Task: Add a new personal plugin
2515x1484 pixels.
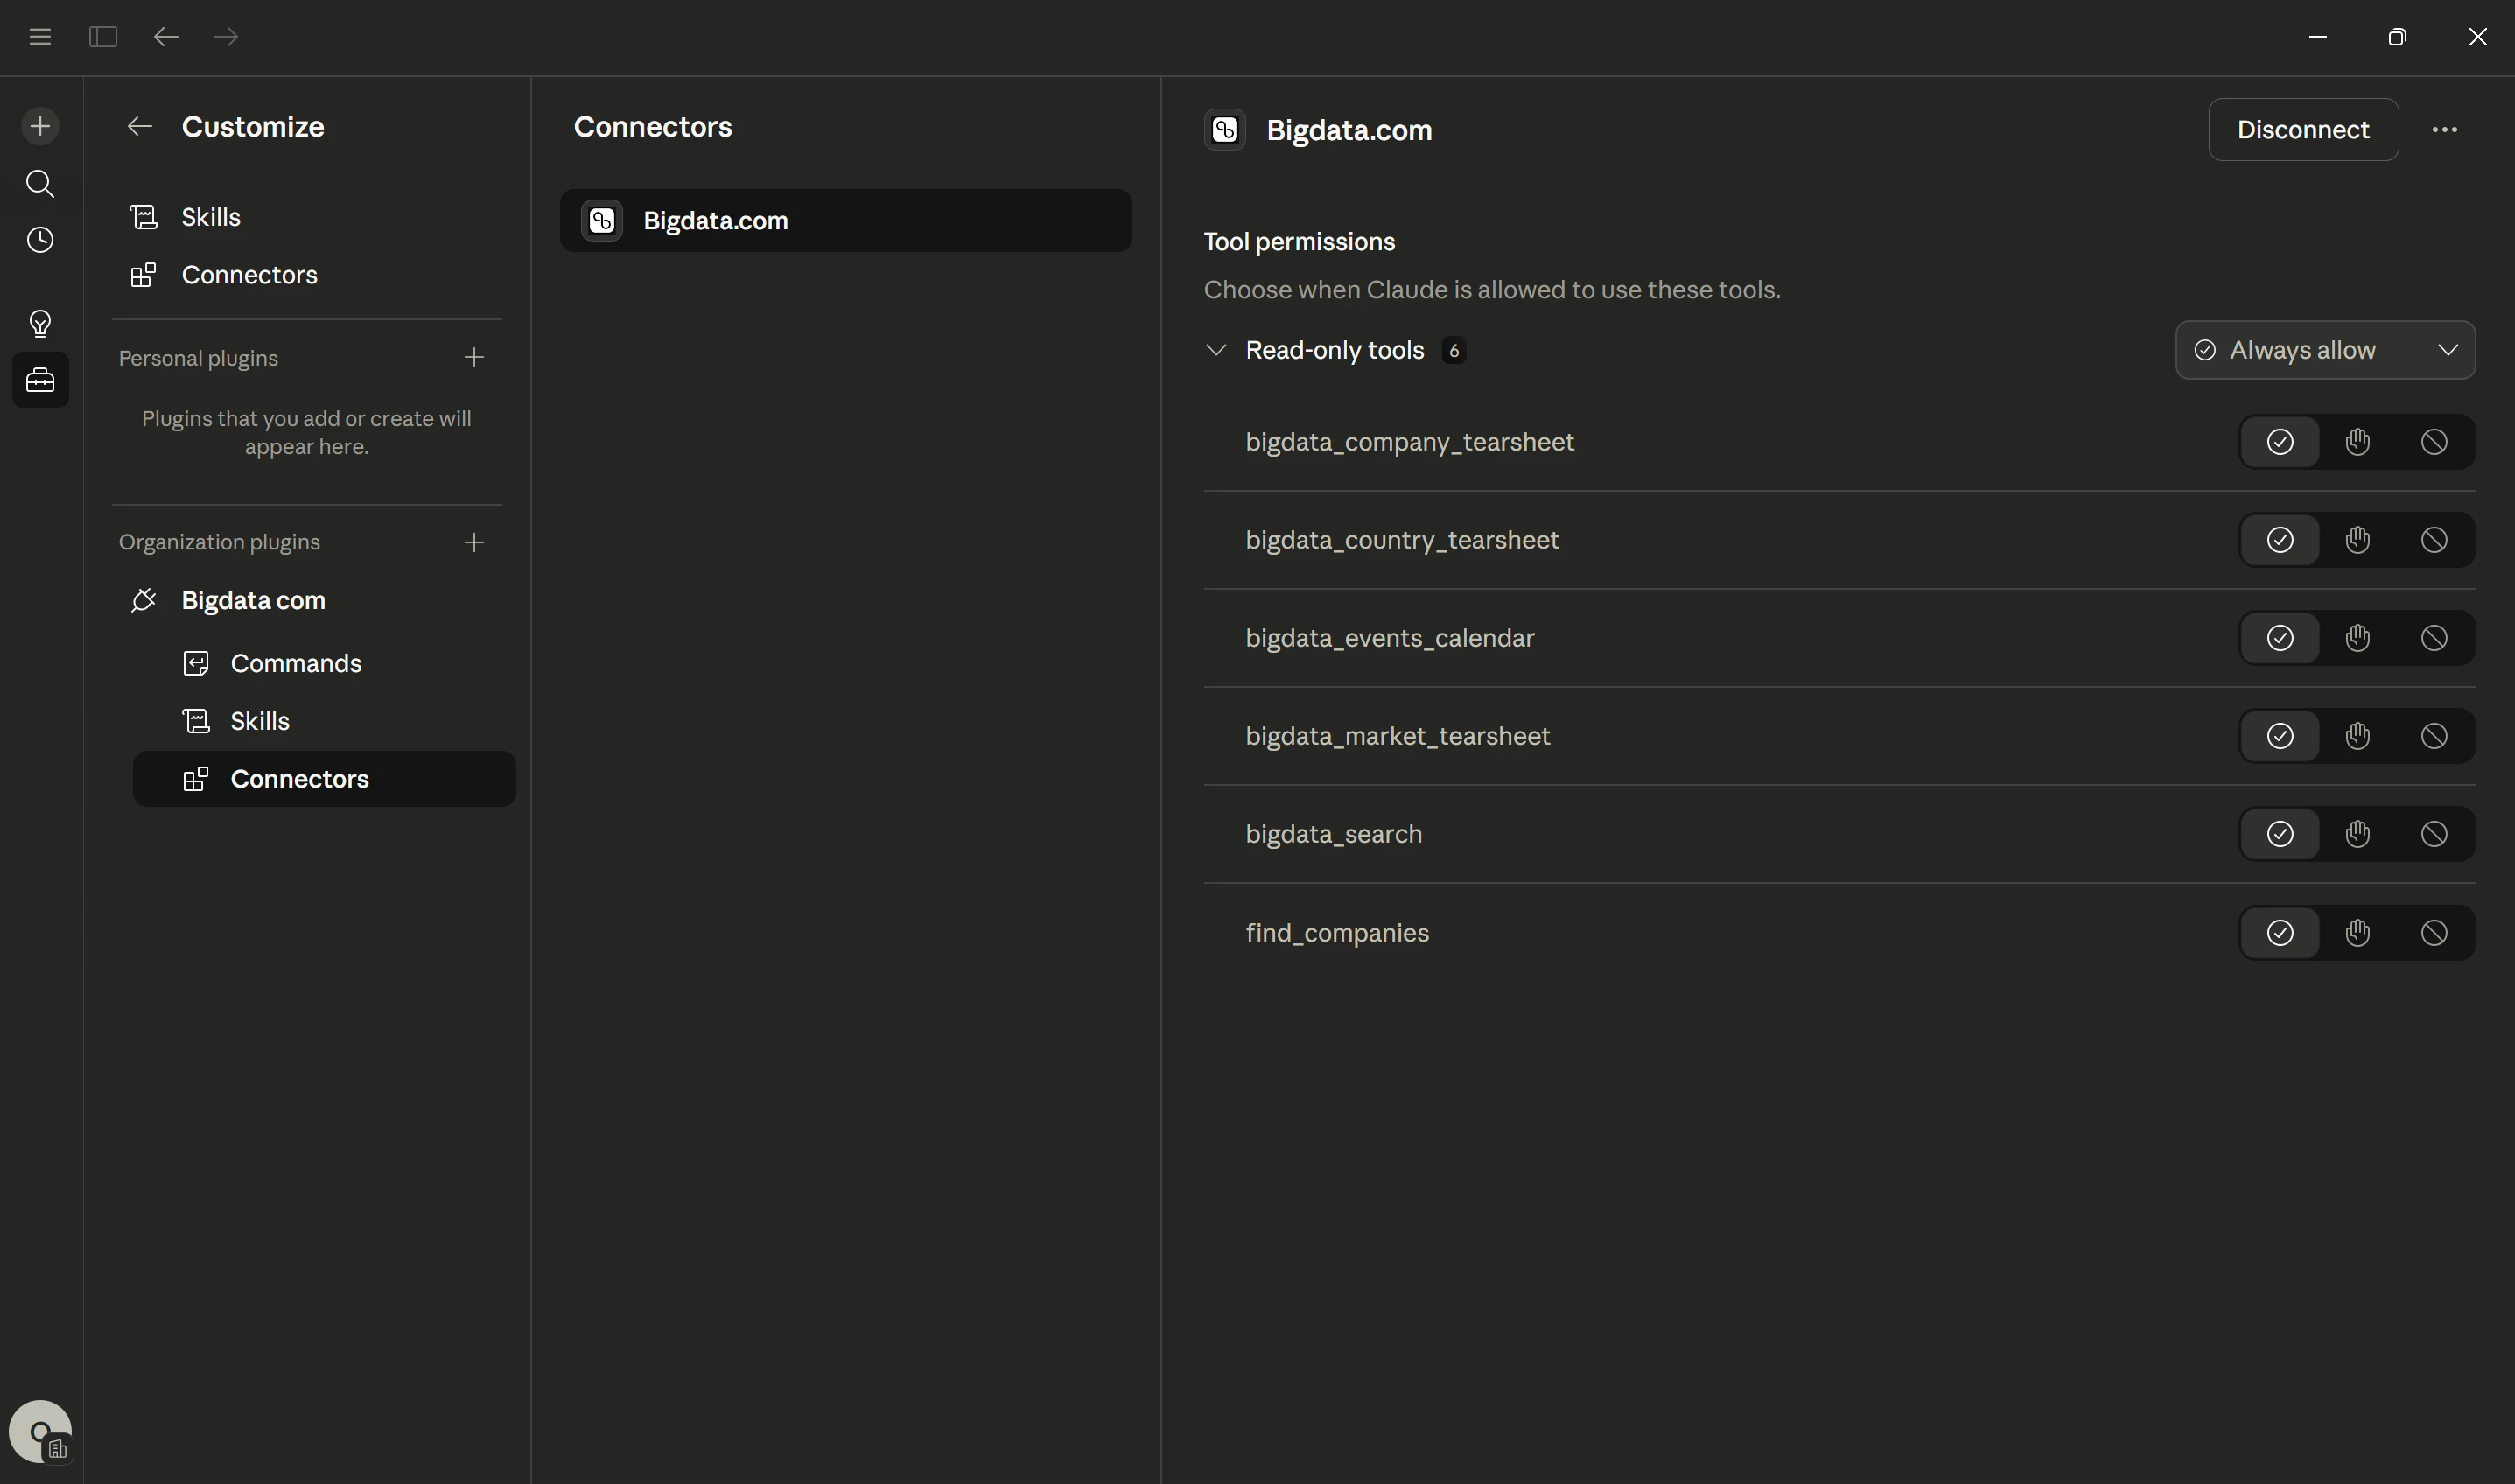Action: (x=473, y=357)
